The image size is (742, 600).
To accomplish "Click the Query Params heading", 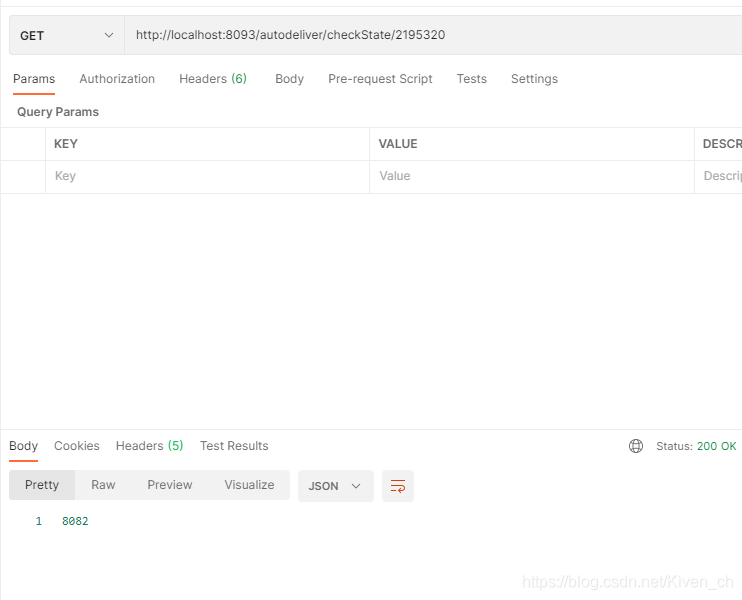I will click(58, 112).
